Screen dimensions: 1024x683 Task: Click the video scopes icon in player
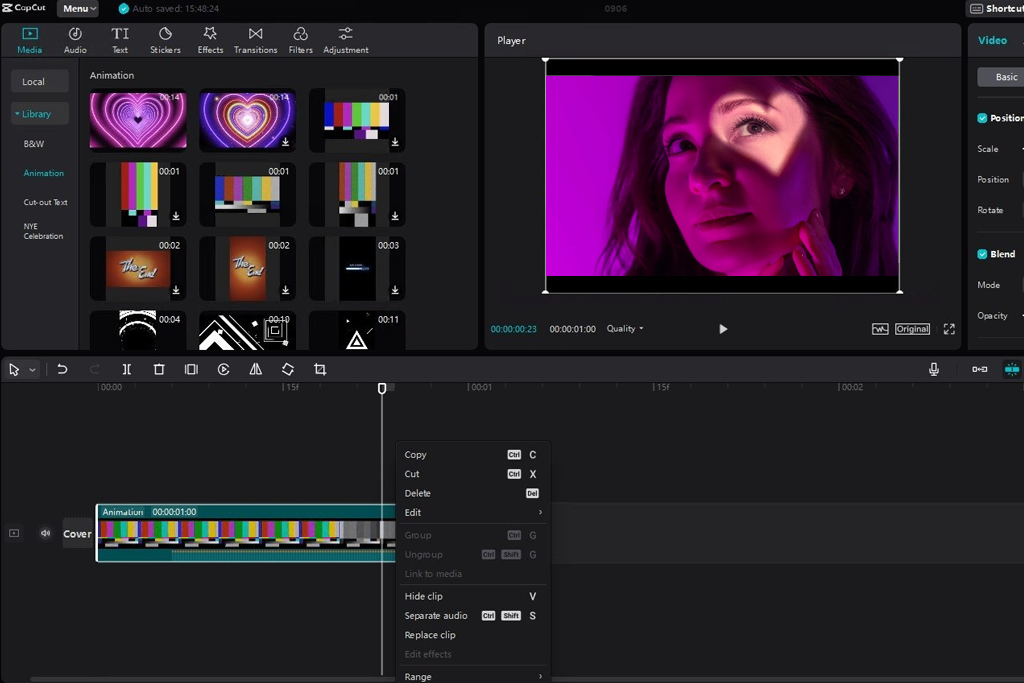coord(880,329)
